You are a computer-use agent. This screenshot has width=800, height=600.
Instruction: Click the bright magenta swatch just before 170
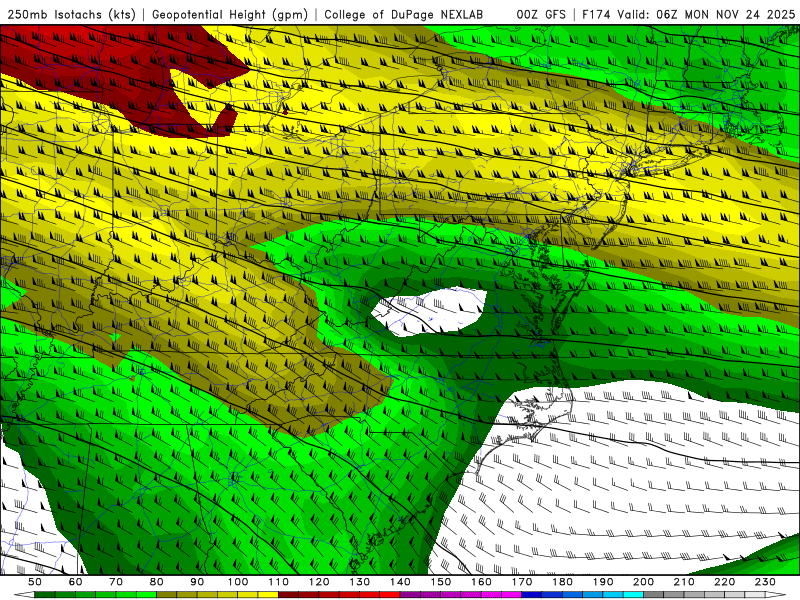(x=512, y=595)
